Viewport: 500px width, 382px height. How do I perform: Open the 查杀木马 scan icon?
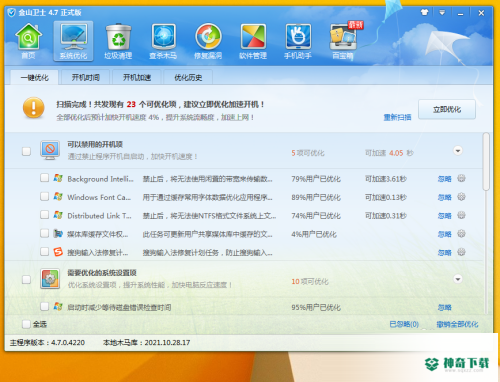pyautogui.click(x=163, y=41)
